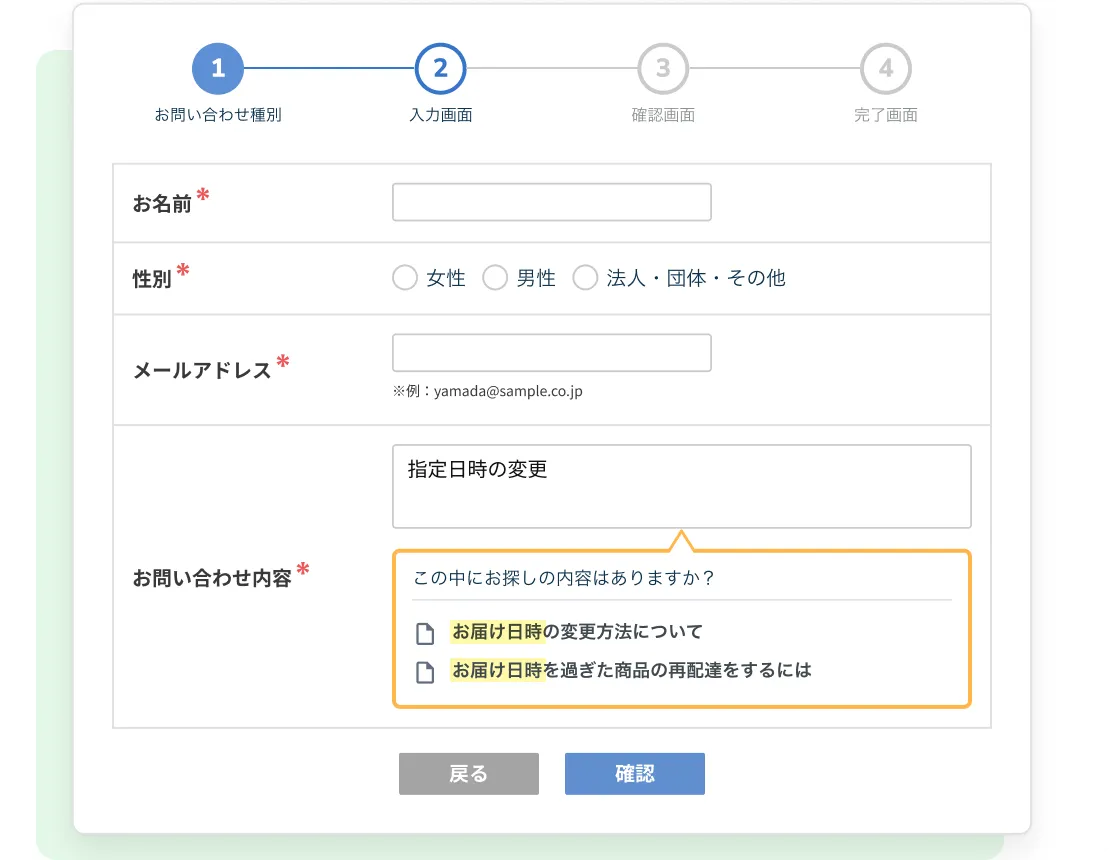Jump to the 確認画面 step label
The height and width of the screenshot is (860, 1120).
[x=663, y=115]
